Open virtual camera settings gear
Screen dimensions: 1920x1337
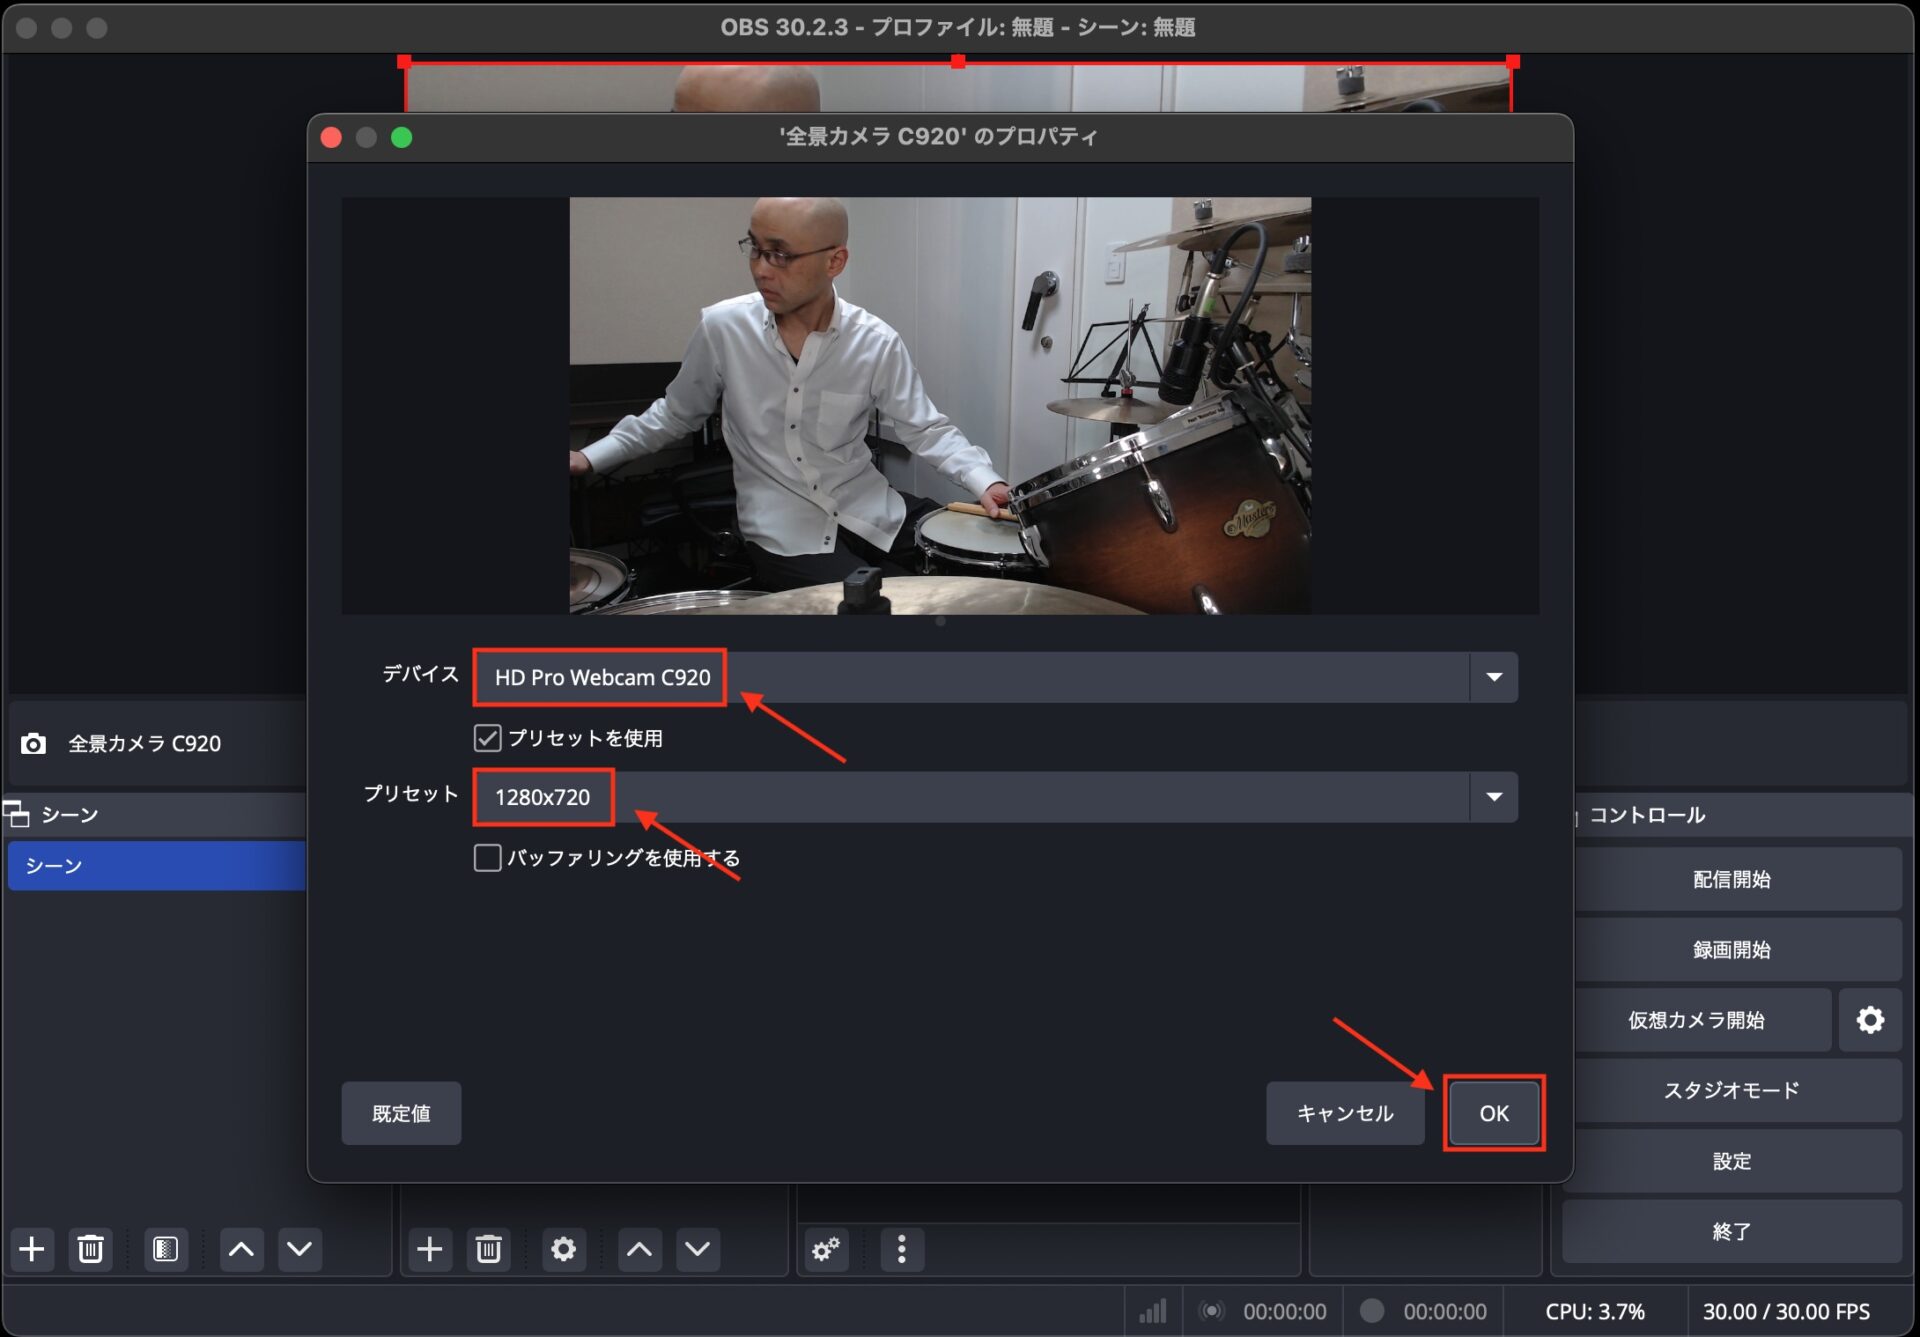click(1870, 1020)
